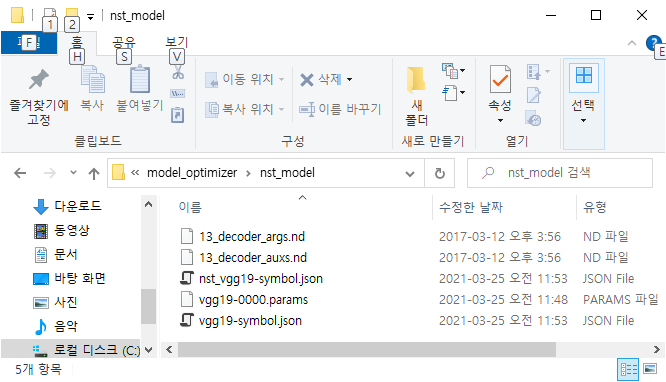This screenshot has width=666, height=382.
Task: Click the vgg19-symbol.json file icon
Action: pyautogui.click(x=187, y=320)
